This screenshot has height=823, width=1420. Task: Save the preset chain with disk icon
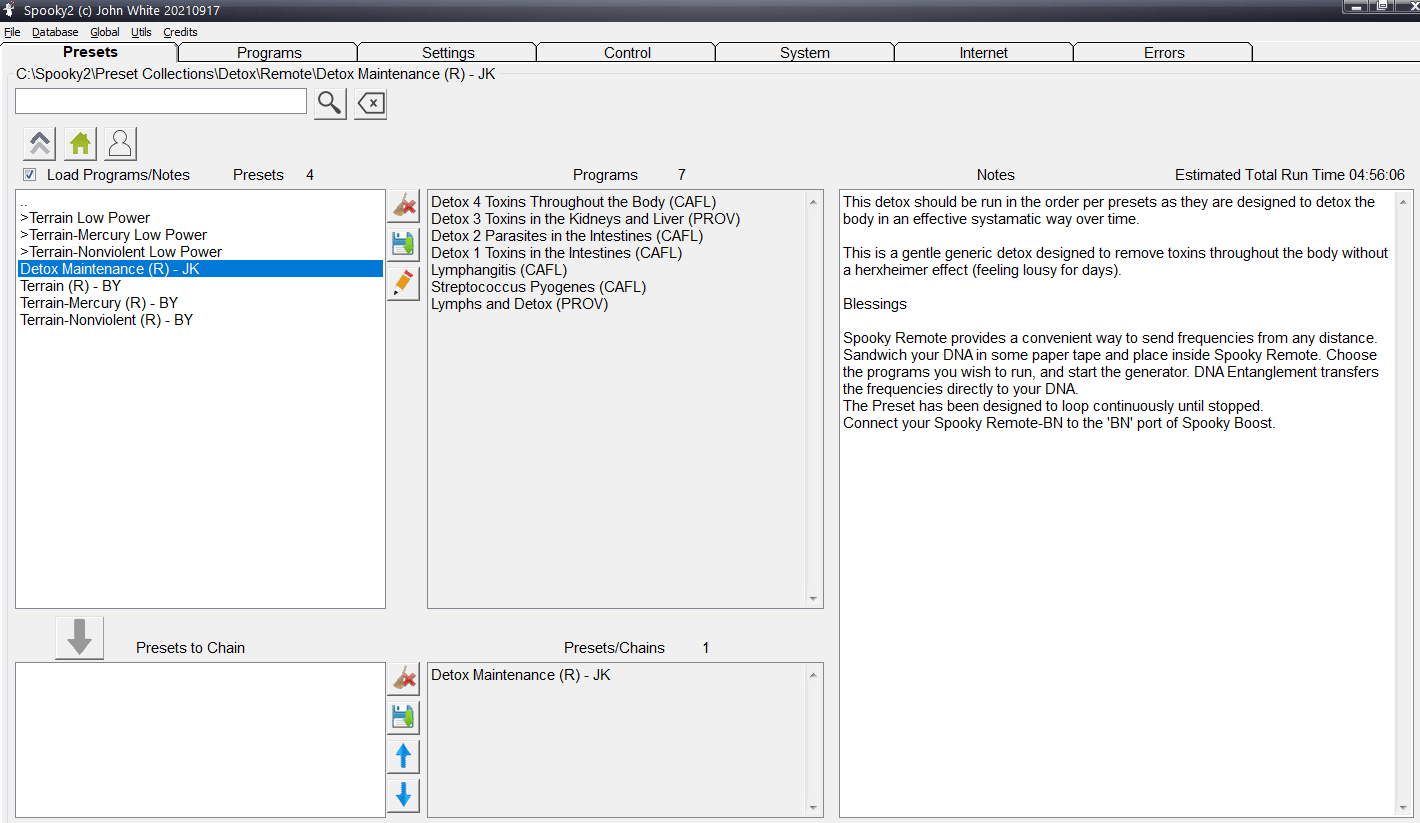[x=403, y=718]
